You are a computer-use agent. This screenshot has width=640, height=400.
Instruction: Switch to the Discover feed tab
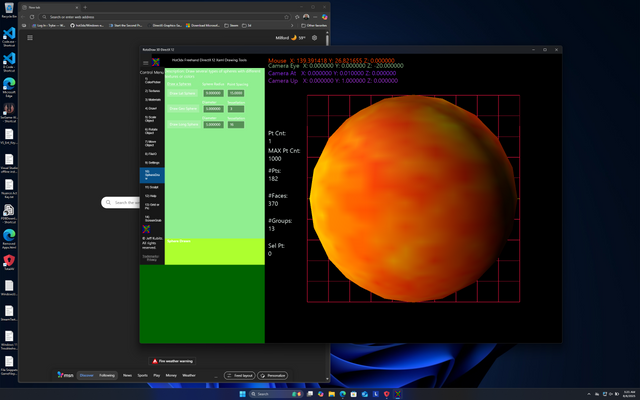pyautogui.click(x=87, y=376)
